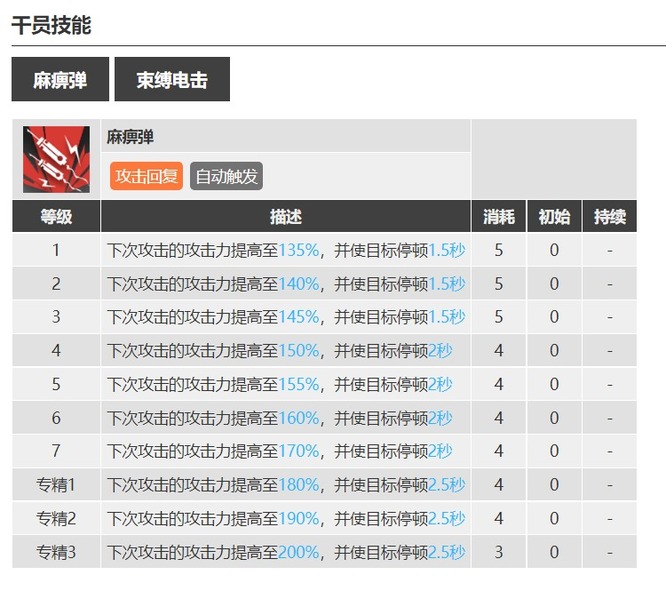666x591 pixels.
Task: Click the 麻痹弹 skill icon thumbnail
Action: [56, 159]
